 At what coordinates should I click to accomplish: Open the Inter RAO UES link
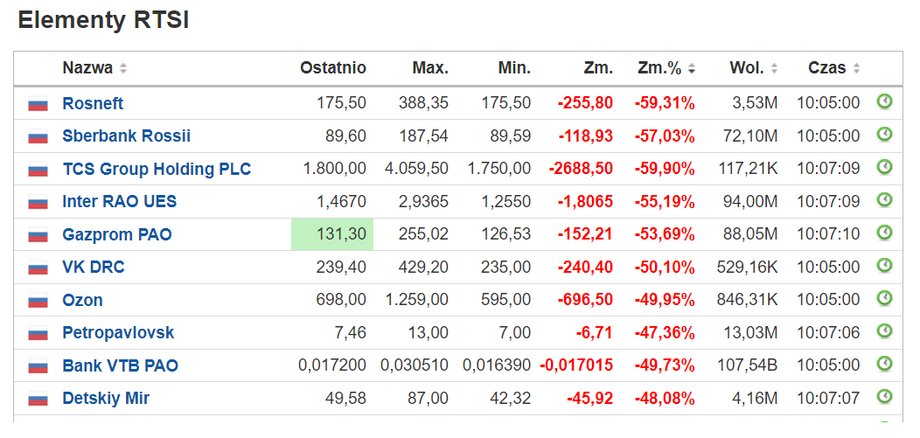[119, 202]
